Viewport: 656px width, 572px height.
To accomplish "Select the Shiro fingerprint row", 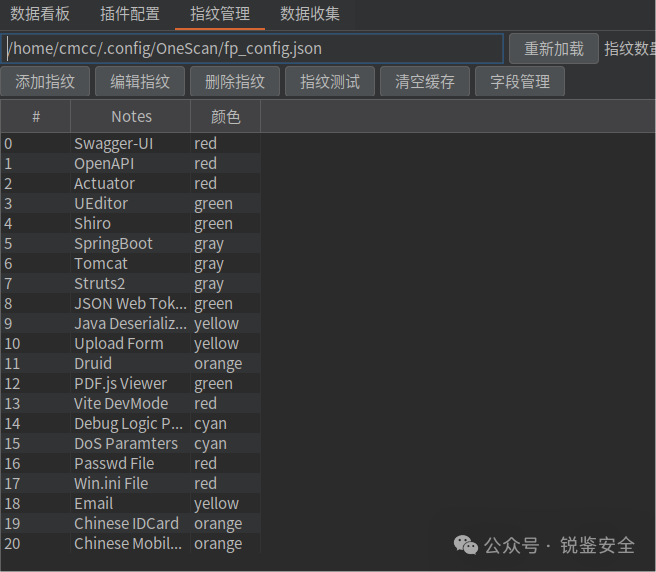I will tap(131, 223).
